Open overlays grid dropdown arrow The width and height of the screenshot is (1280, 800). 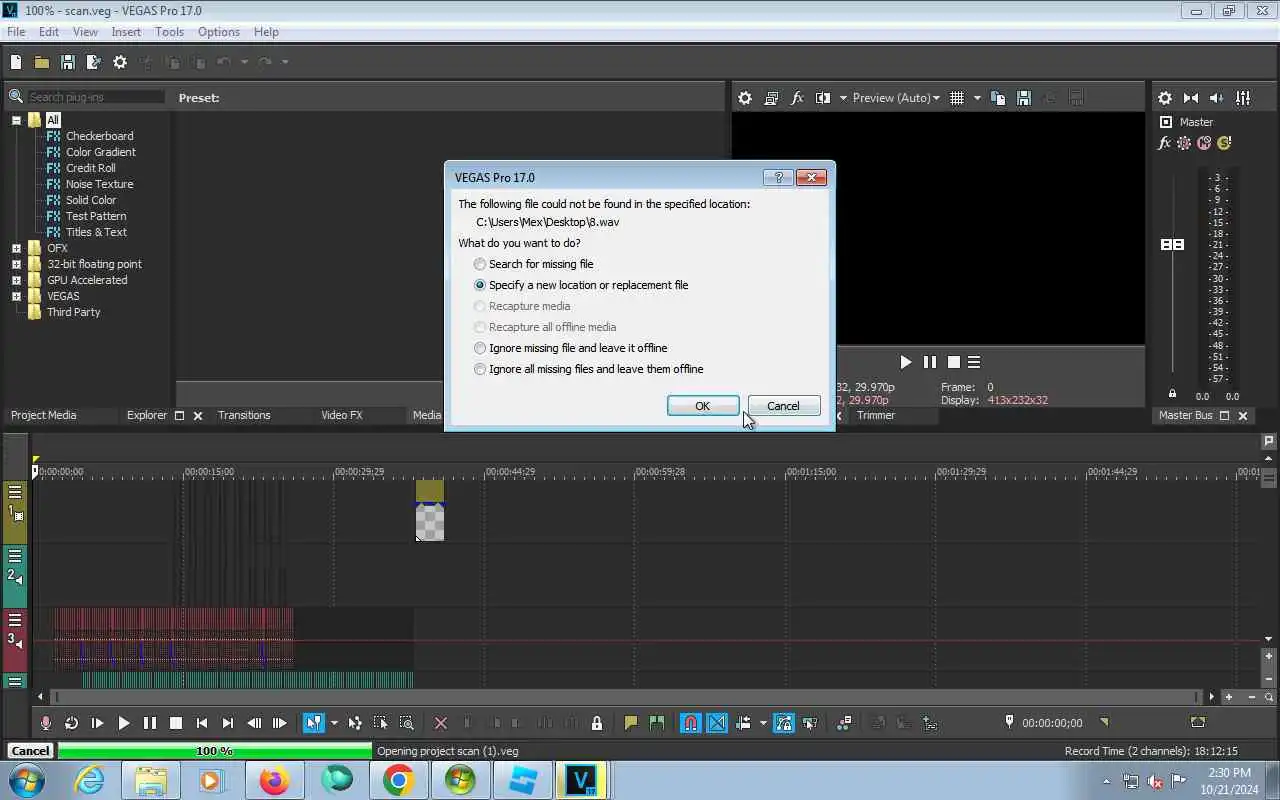977,98
